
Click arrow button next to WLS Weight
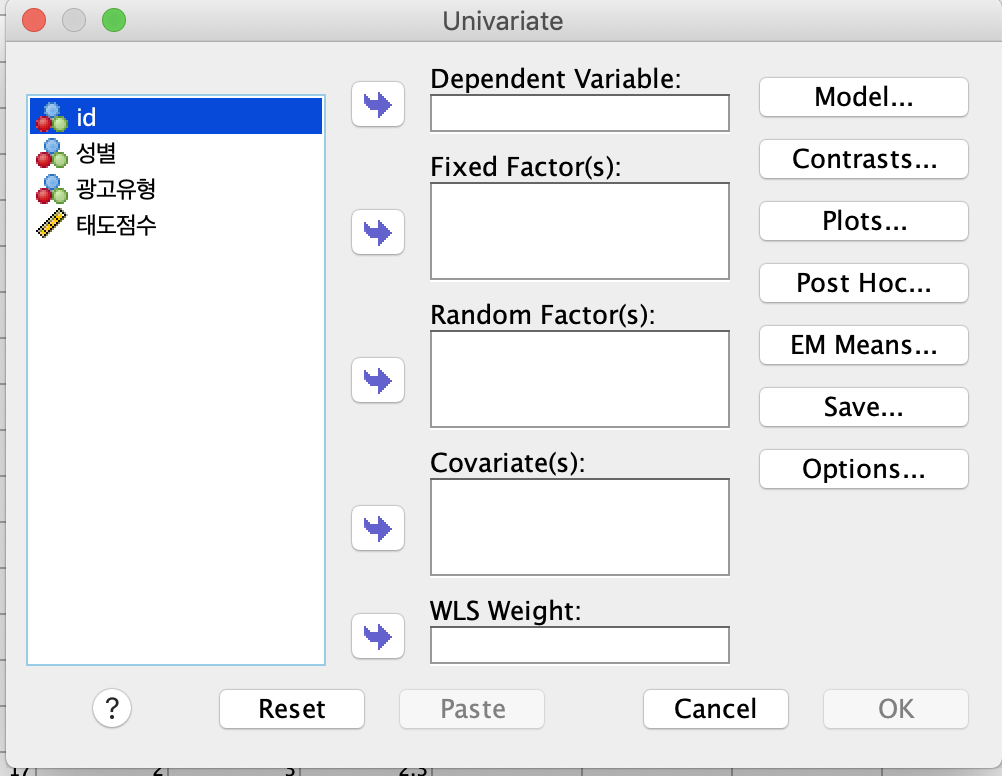point(378,635)
